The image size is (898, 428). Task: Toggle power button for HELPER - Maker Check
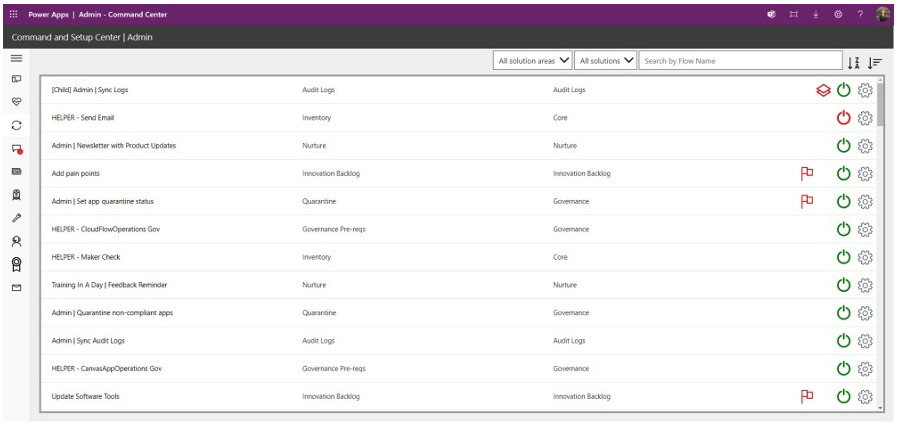(x=843, y=257)
